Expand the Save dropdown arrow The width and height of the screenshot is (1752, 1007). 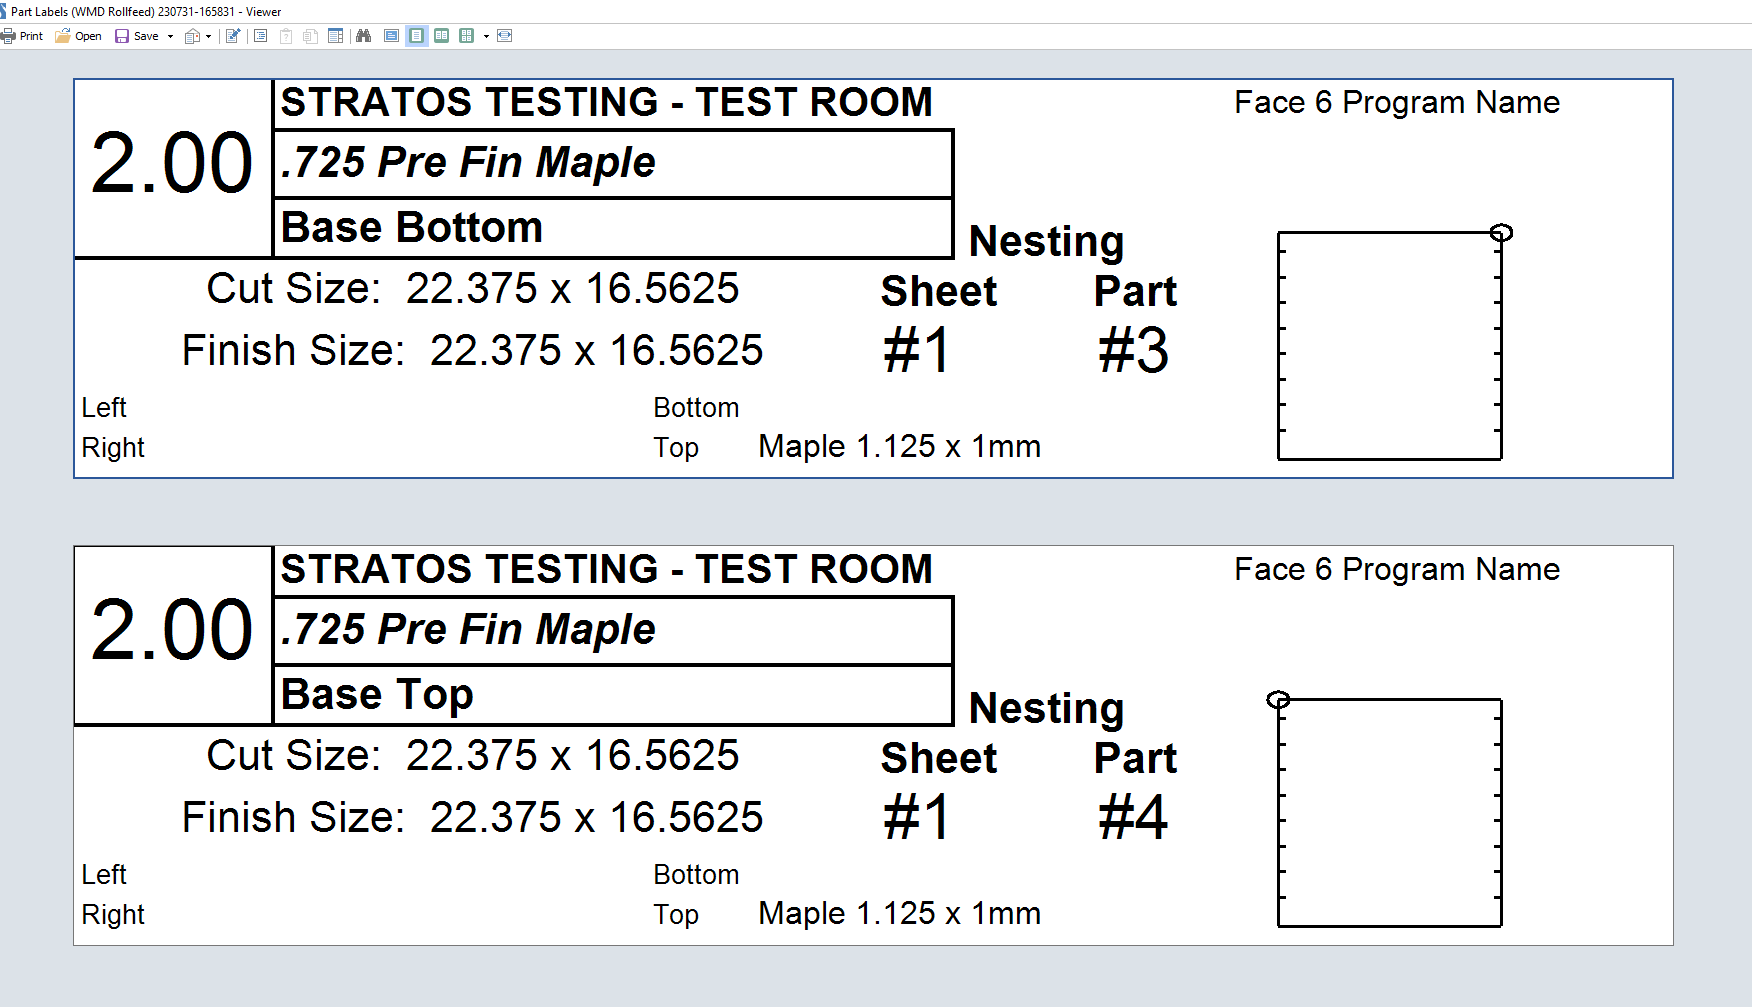click(170, 36)
